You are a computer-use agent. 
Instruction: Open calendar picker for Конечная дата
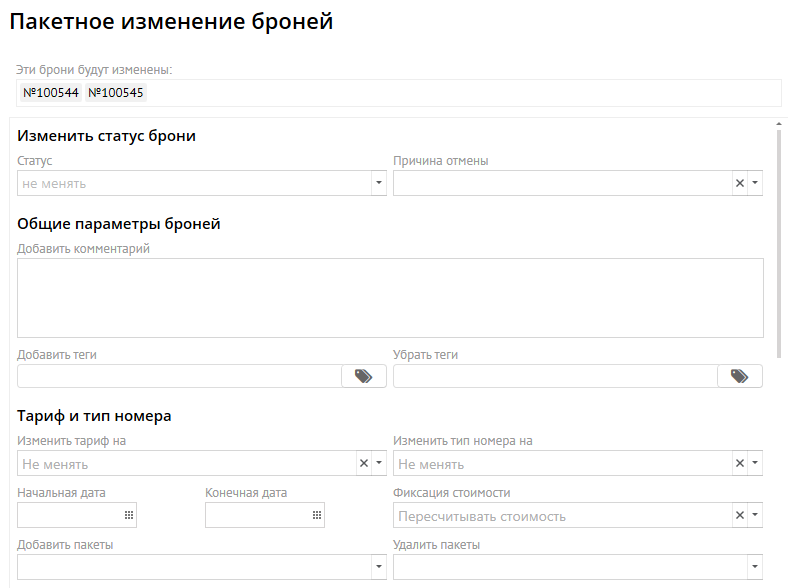(316, 515)
